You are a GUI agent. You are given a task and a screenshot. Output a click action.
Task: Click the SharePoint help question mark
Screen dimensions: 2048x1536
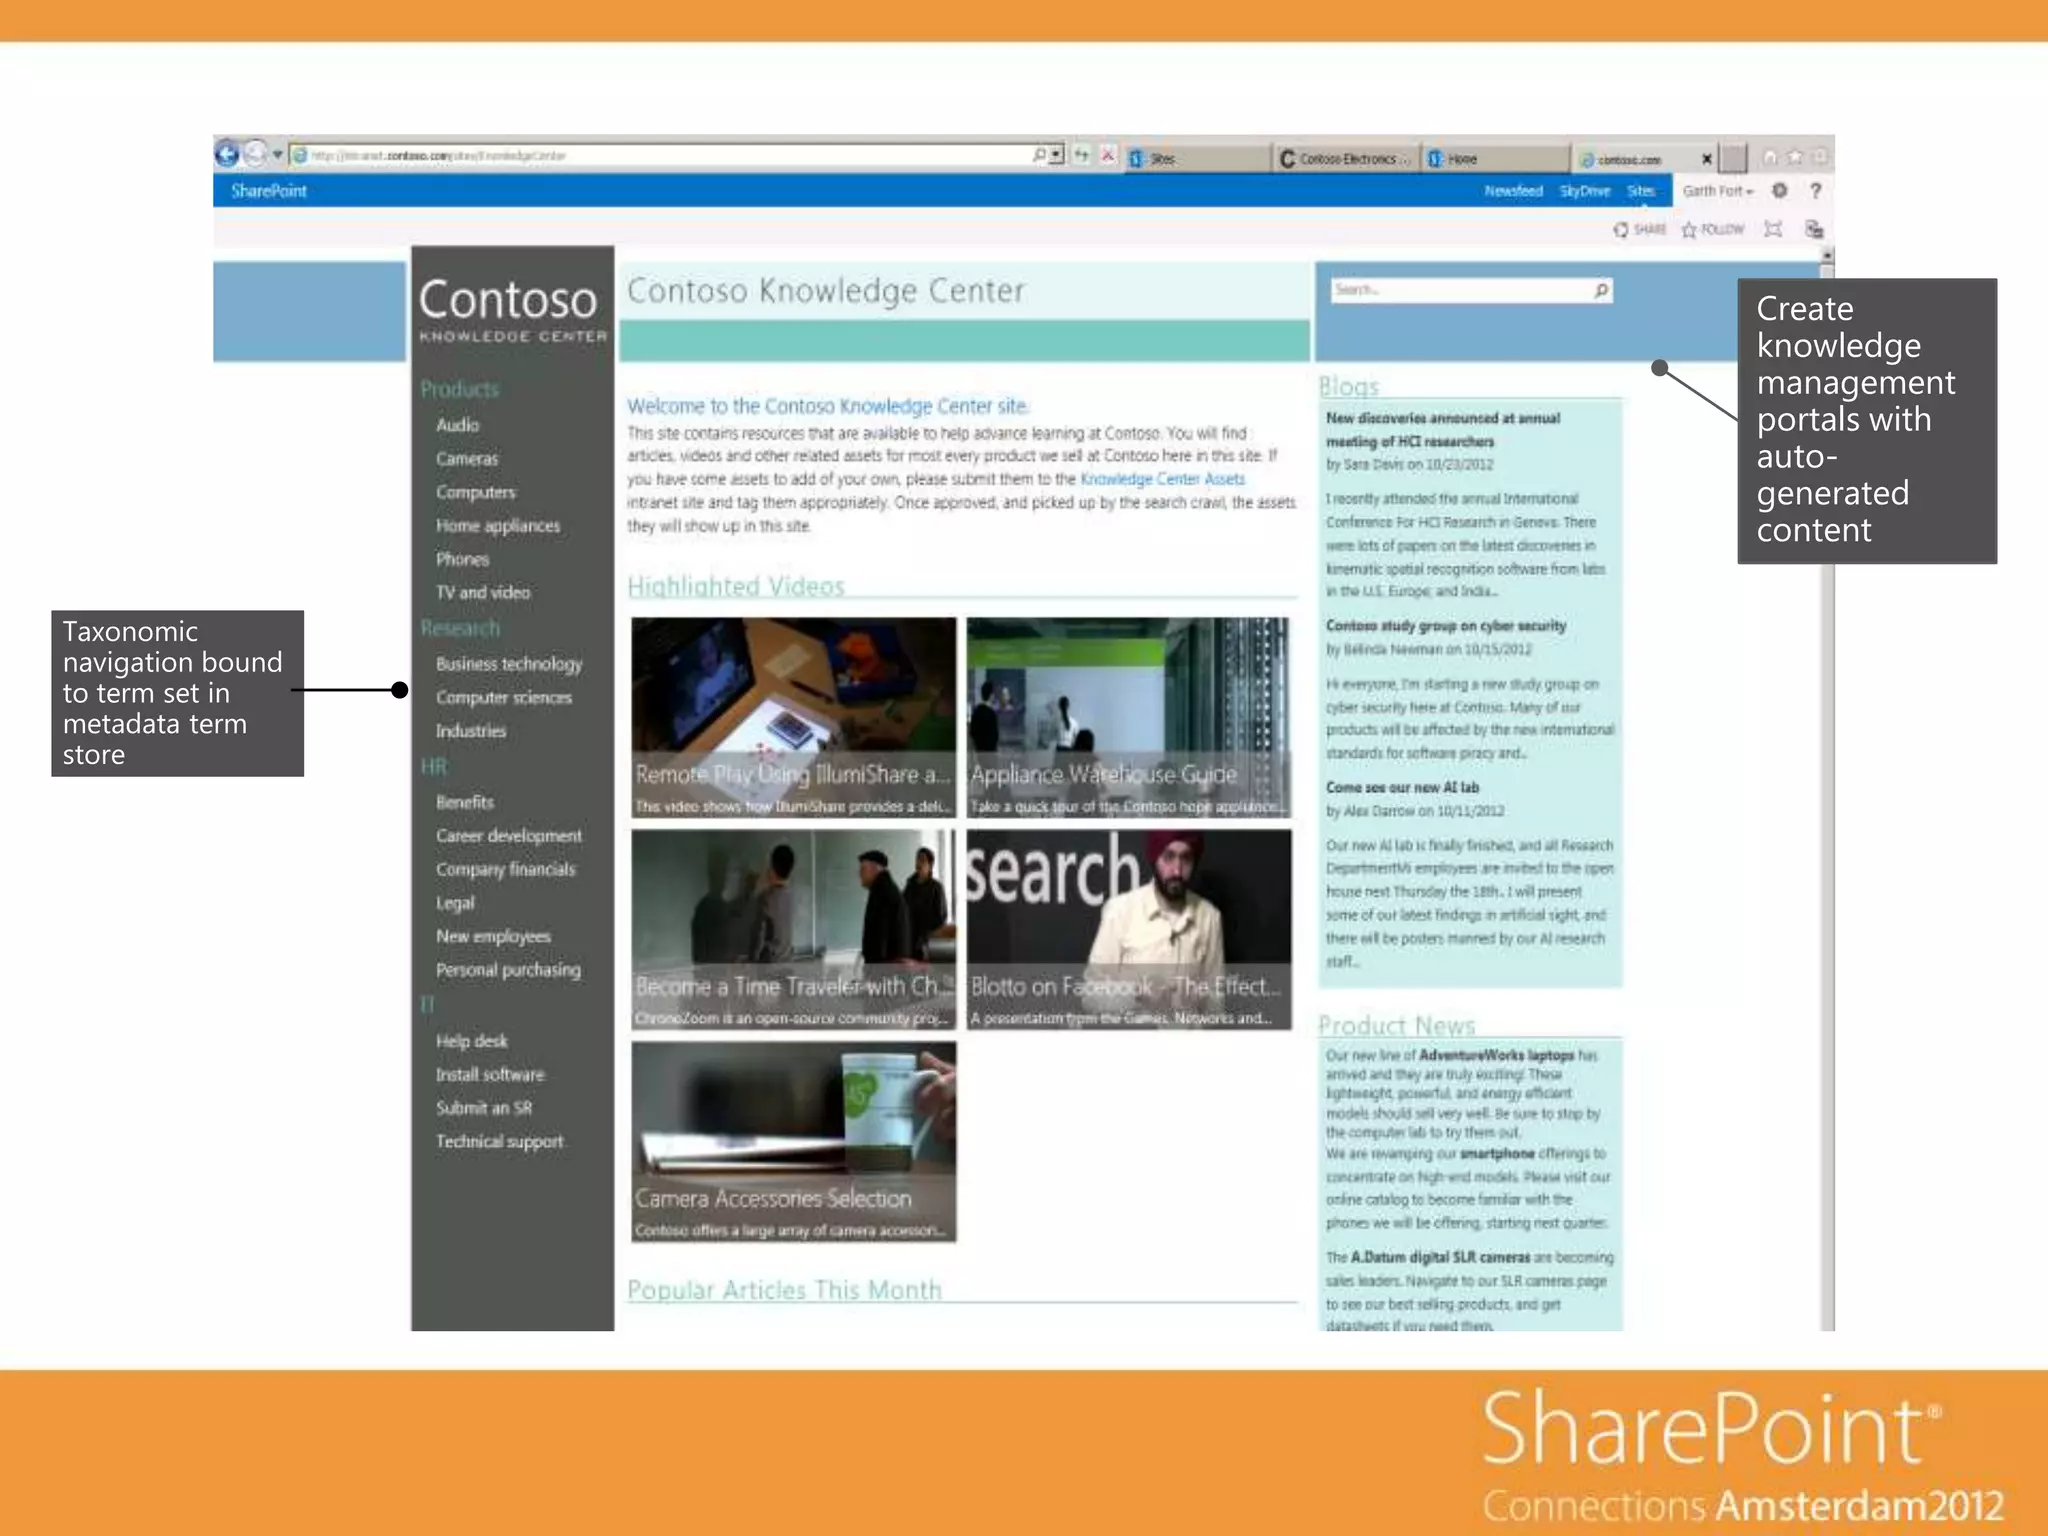click(1816, 190)
